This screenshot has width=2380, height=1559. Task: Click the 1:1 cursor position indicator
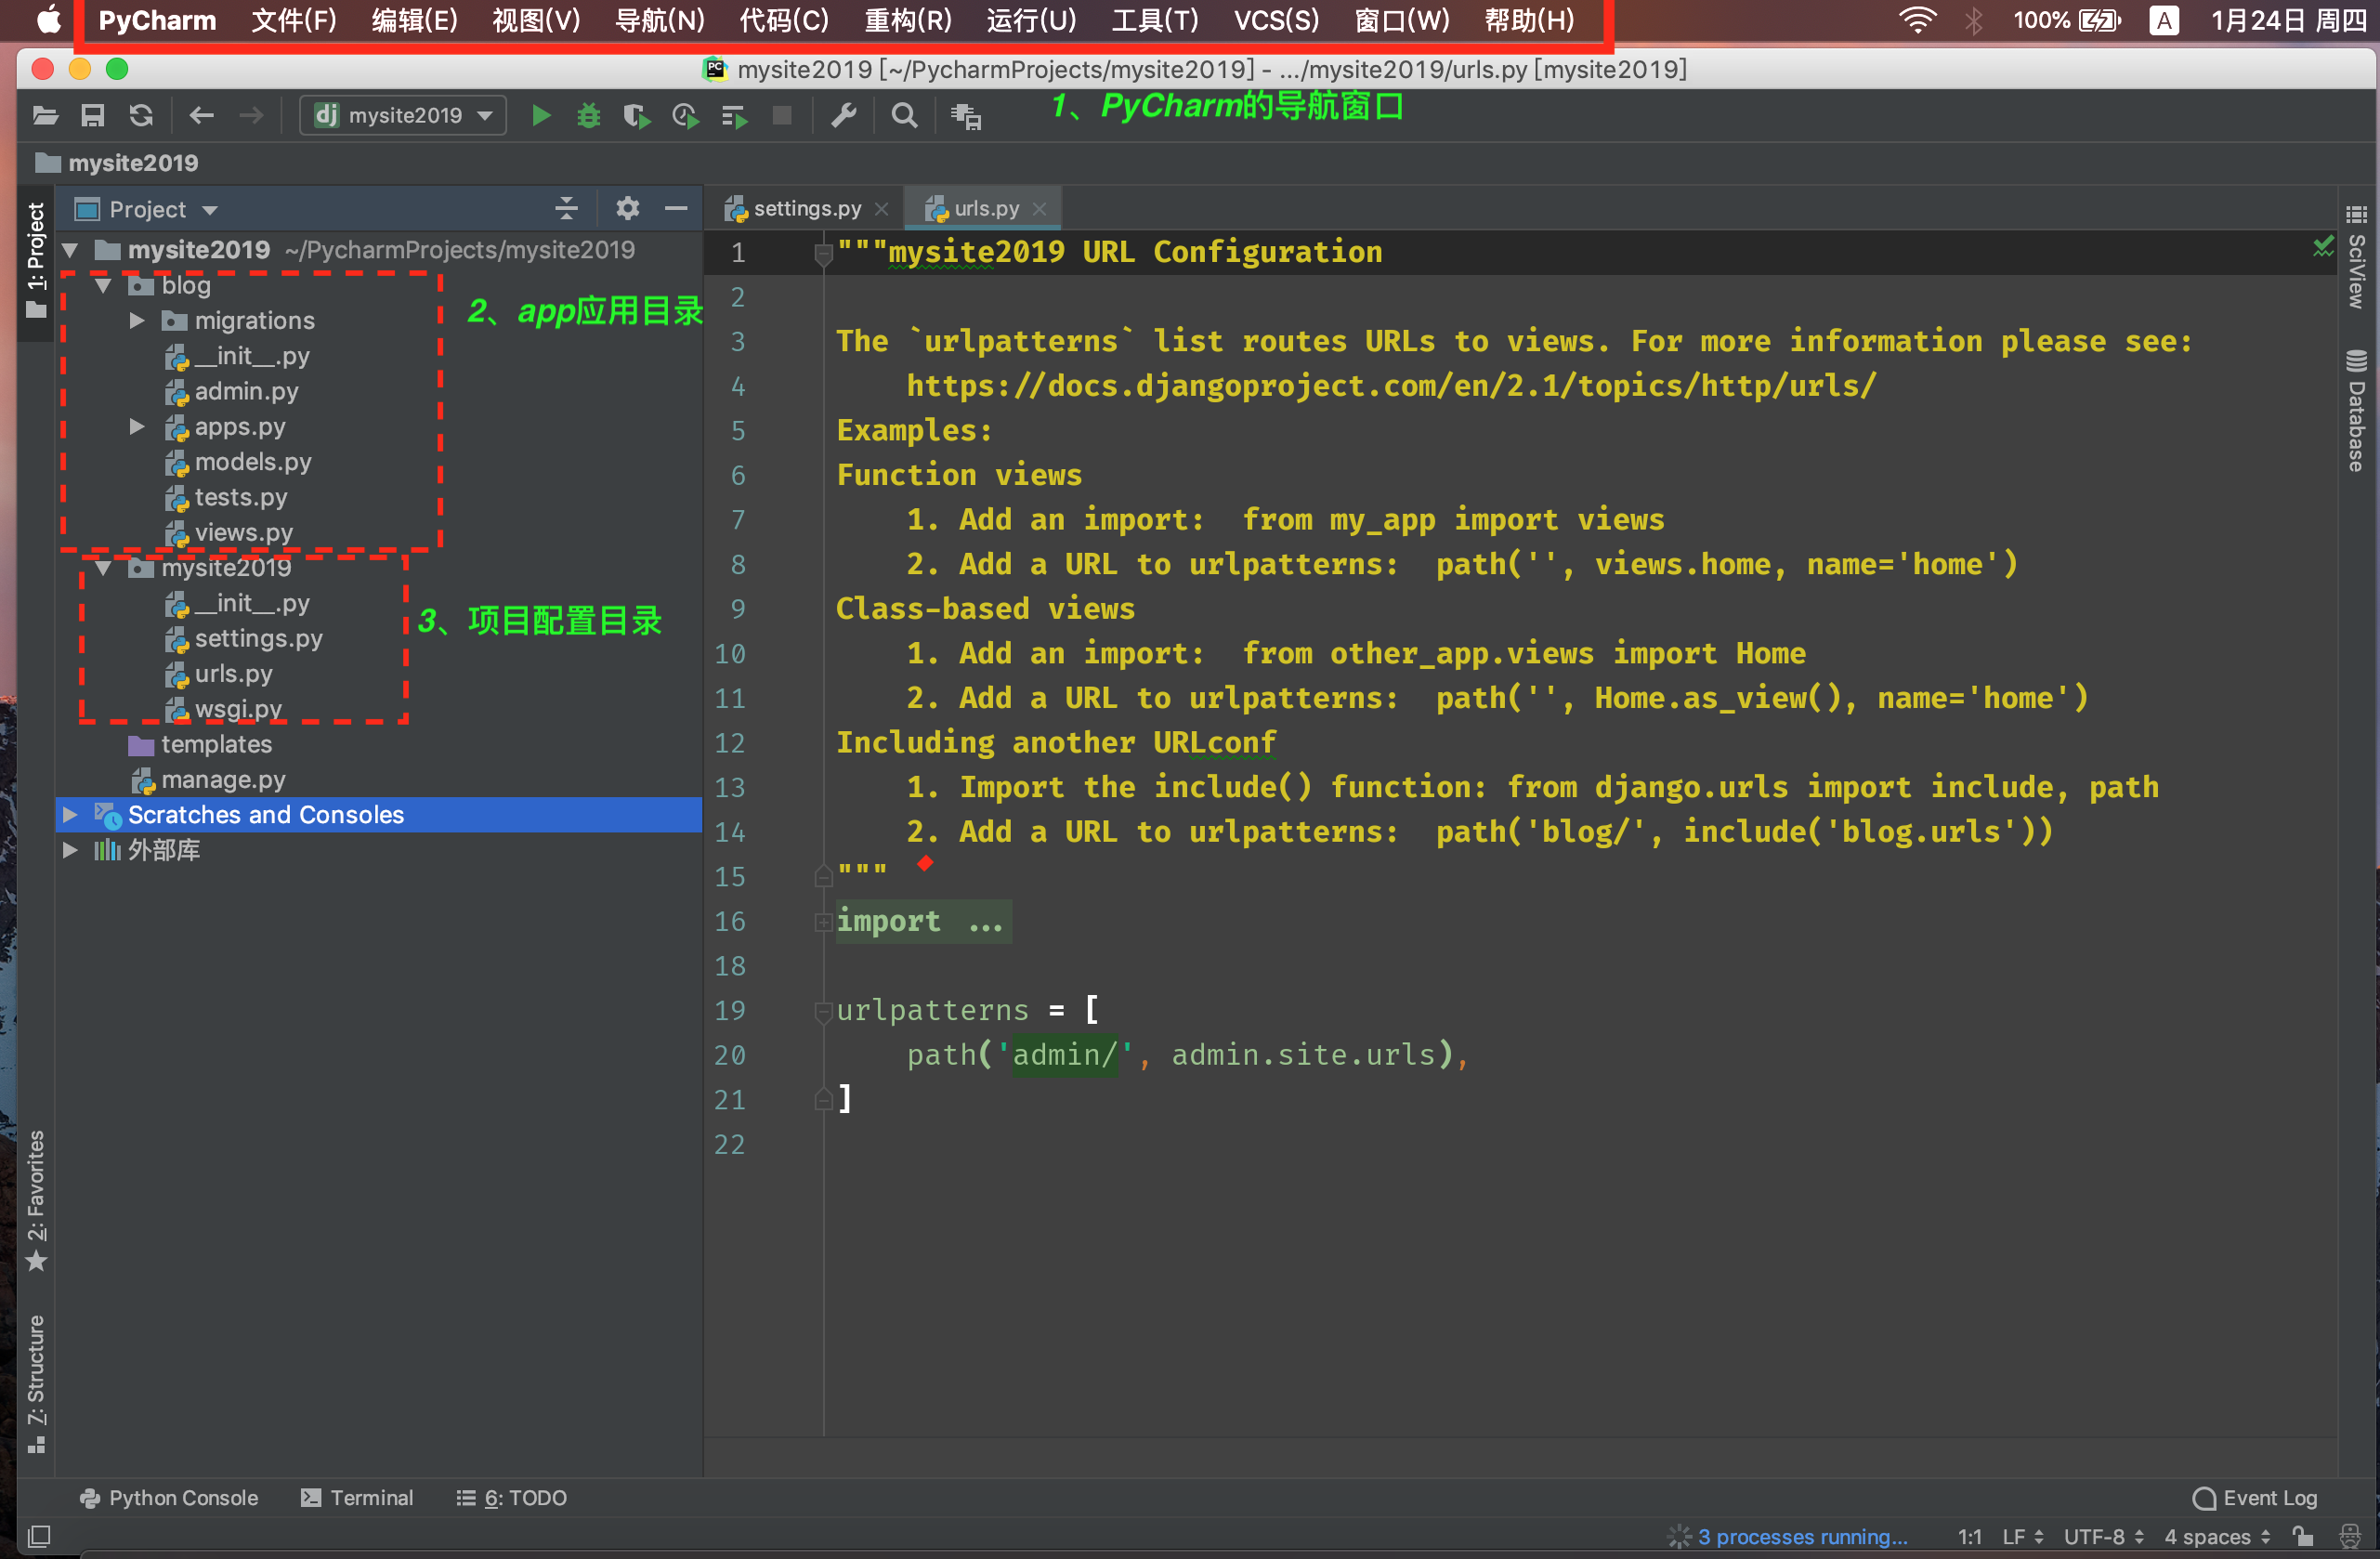click(1969, 1536)
